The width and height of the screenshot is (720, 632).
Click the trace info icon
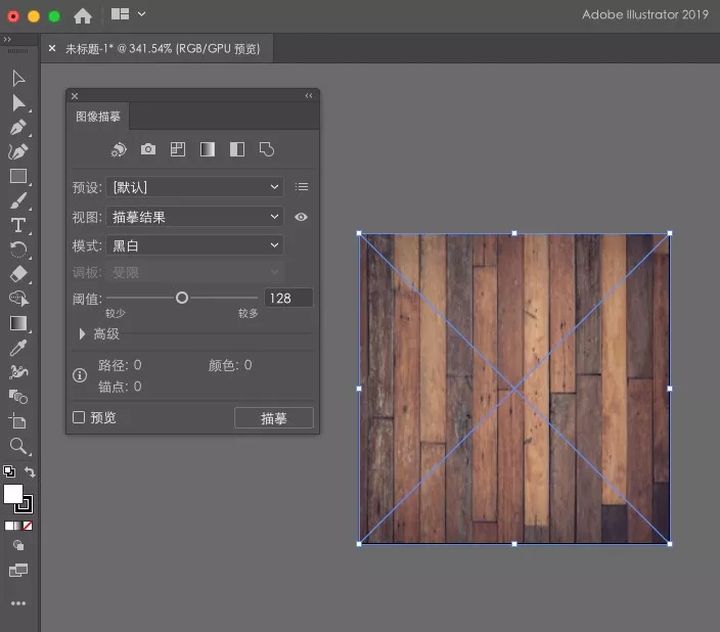point(80,375)
